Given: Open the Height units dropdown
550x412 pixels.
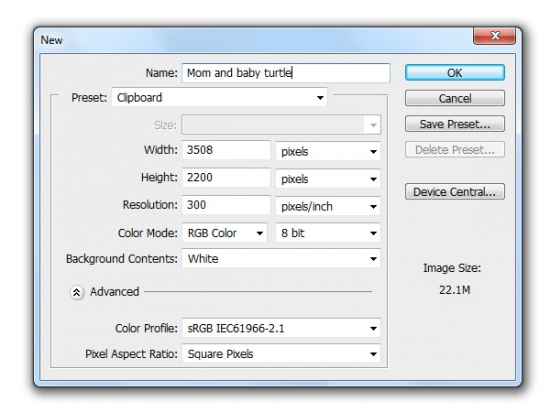Looking at the screenshot, I should click(x=328, y=178).
